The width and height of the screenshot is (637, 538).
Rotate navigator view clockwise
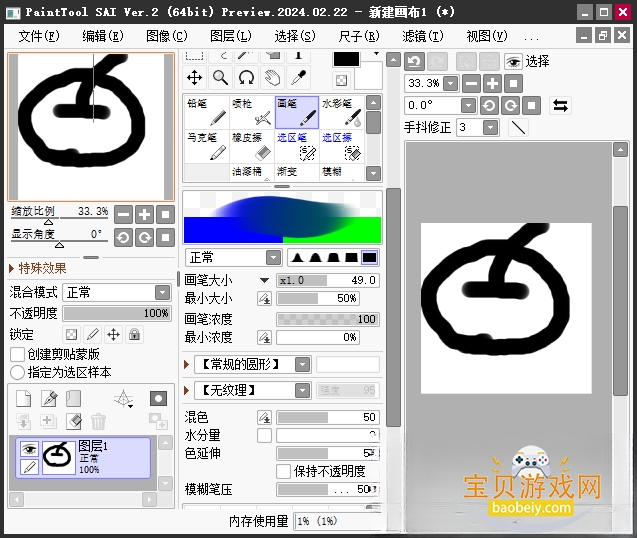coord(144,237)
